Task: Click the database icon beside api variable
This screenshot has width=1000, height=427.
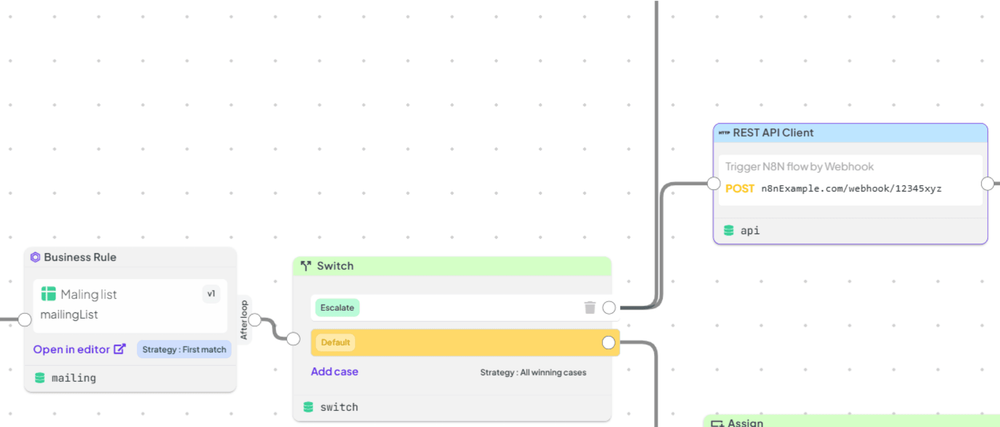Action: (x=729, y=231)
